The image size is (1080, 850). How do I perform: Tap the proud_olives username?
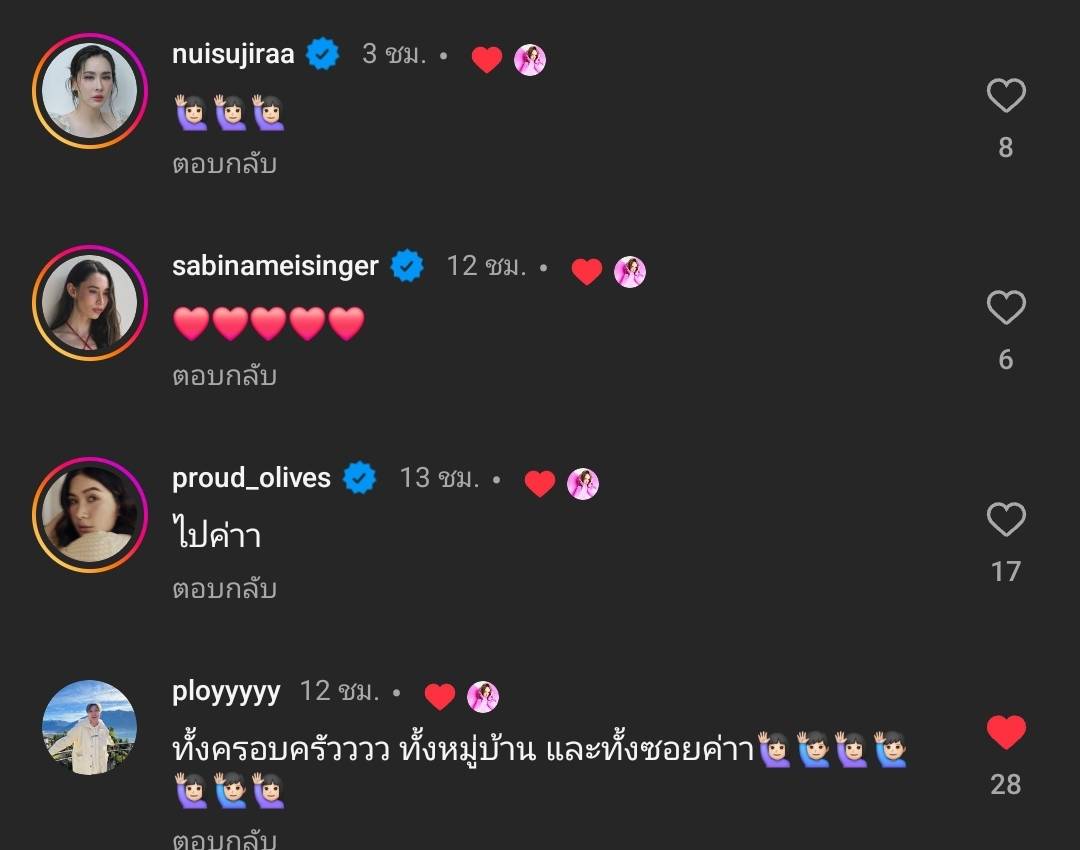[251, 478]
